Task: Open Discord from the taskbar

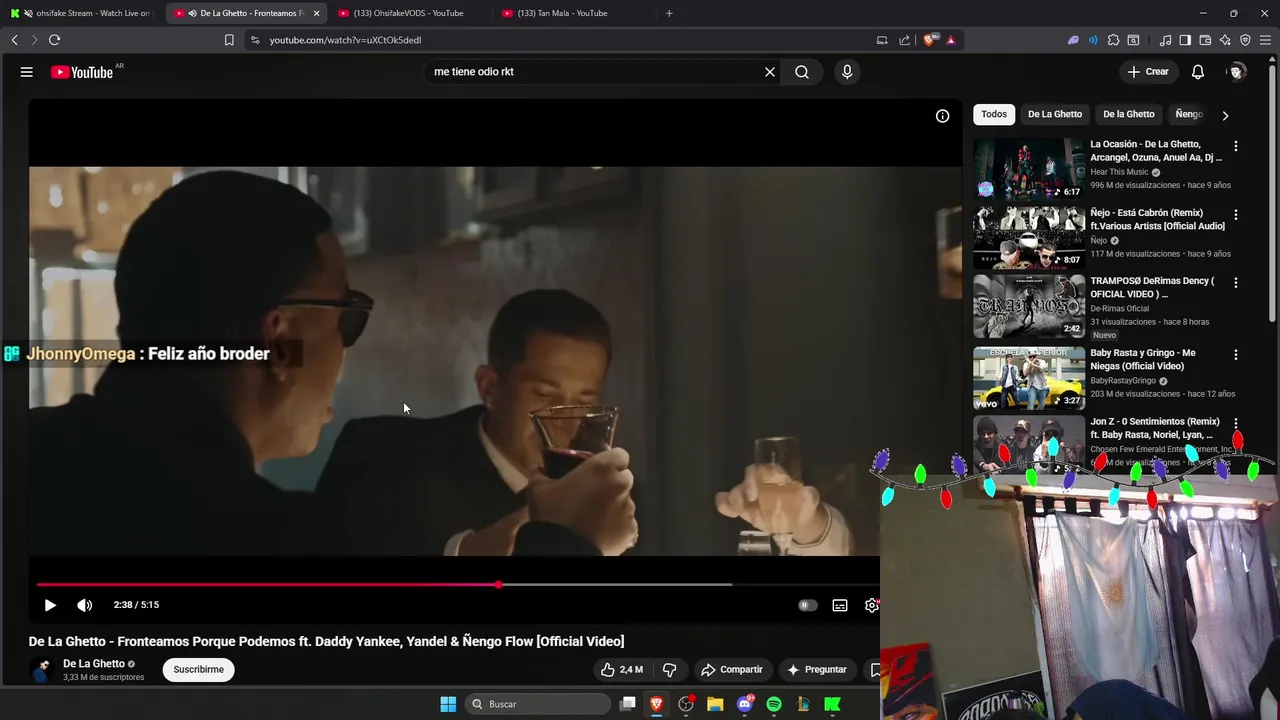Action: (744, 704)
